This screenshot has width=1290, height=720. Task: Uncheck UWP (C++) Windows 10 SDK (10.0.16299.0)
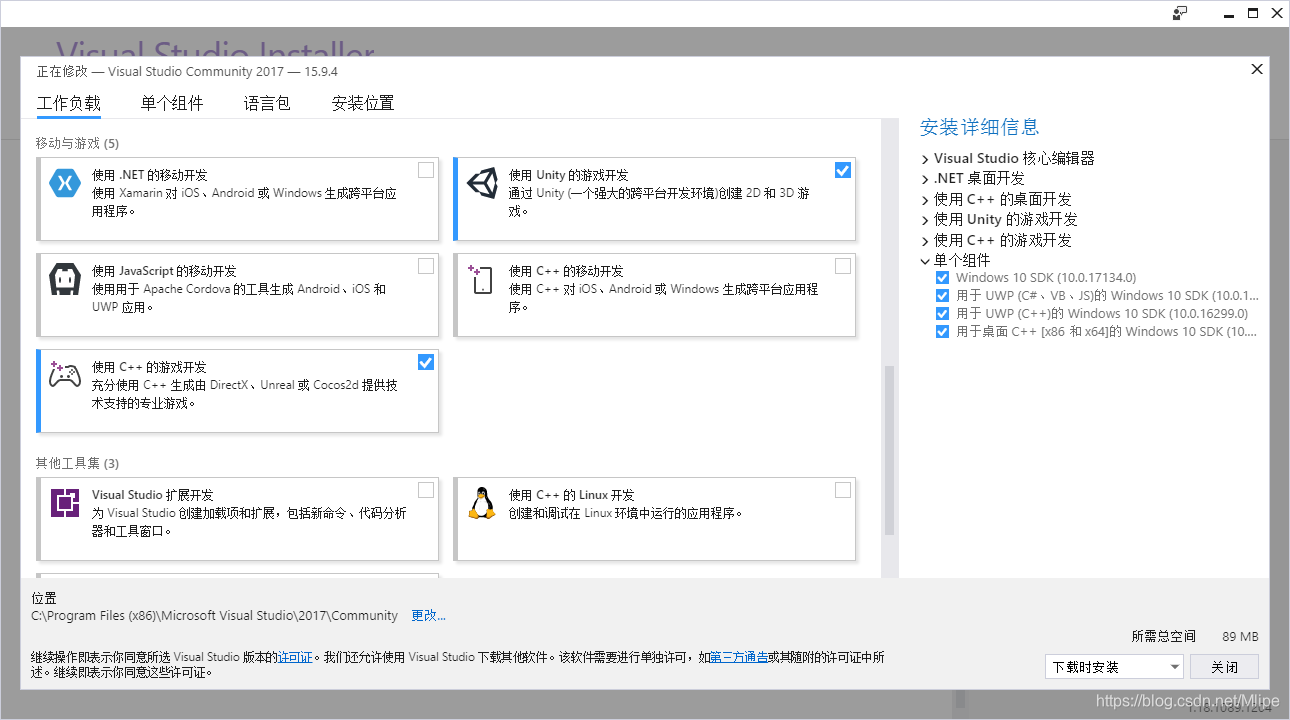tap(942, 314)
